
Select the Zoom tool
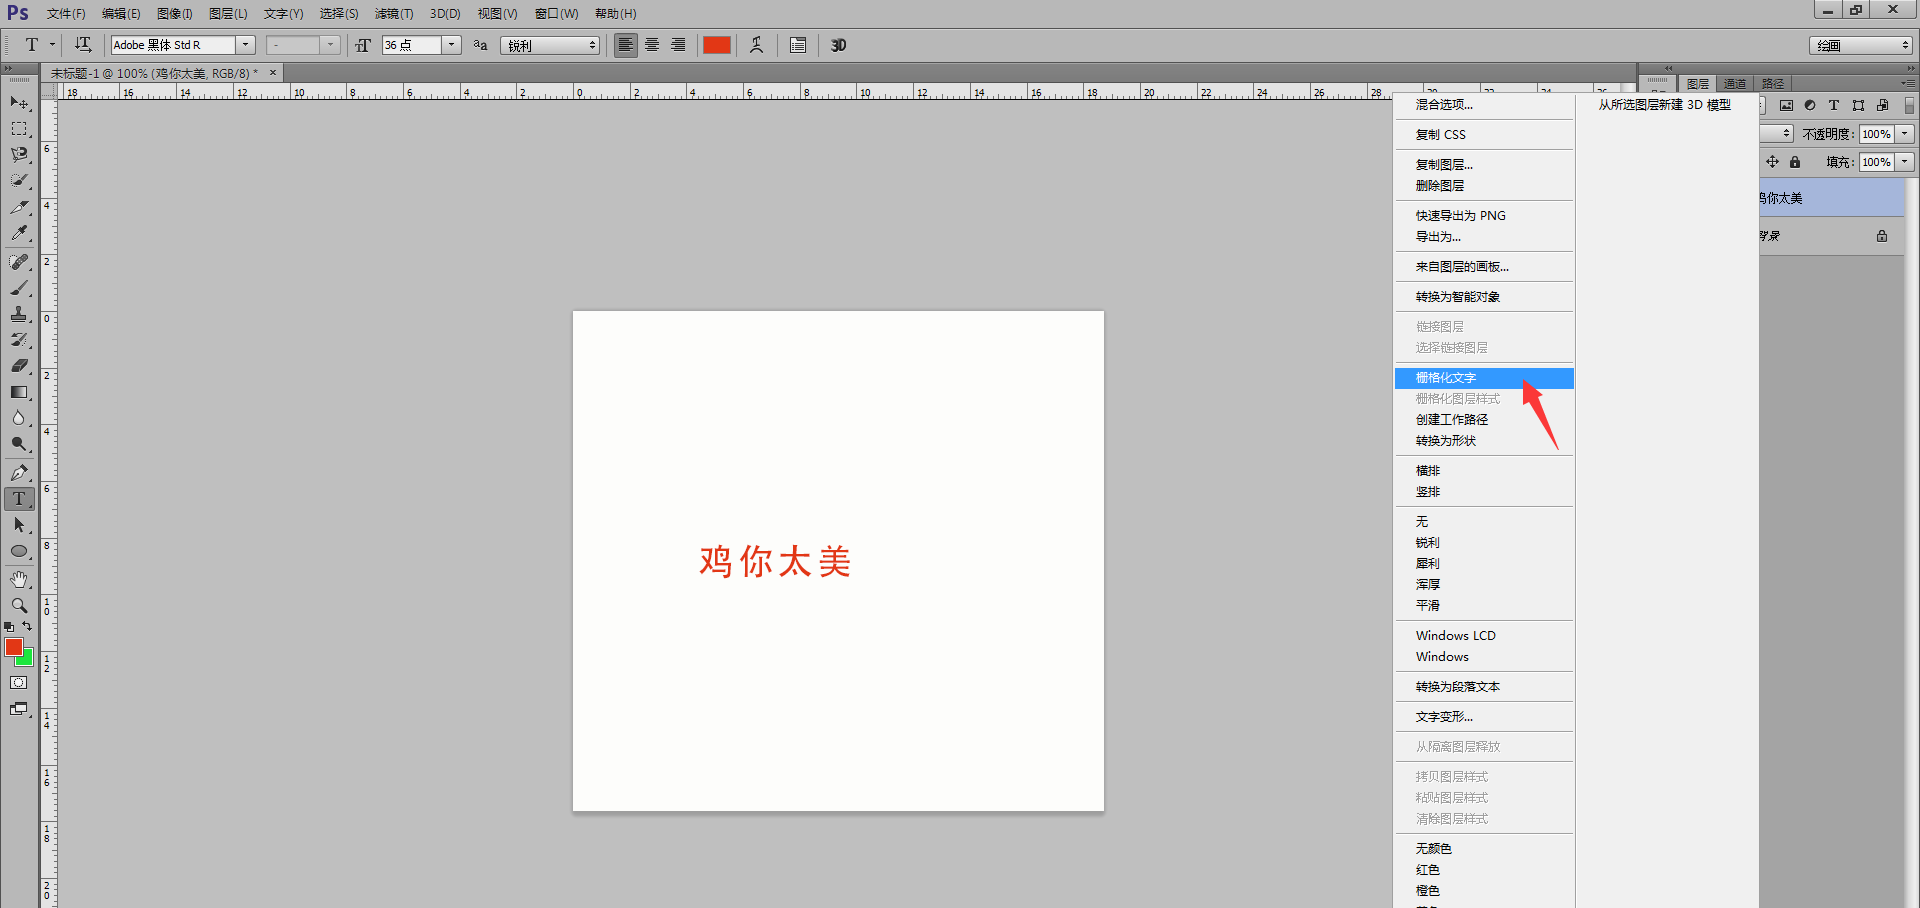pos(19,606)
